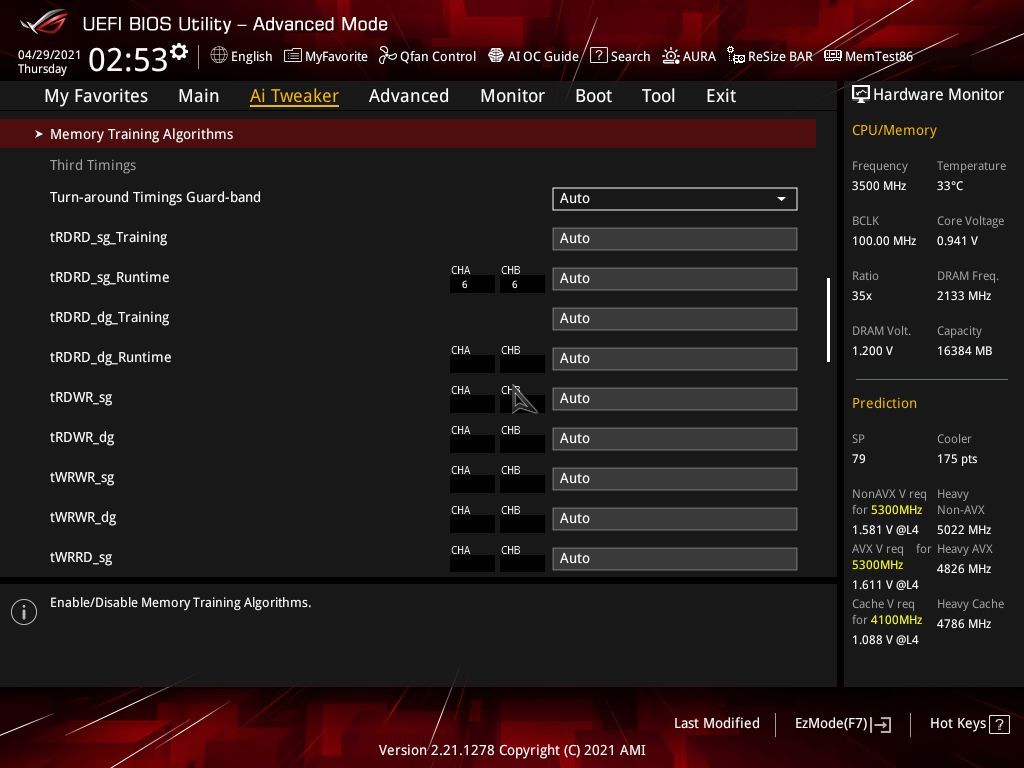Viewport: 1024px width, 768px height.
Task: Click Last Modified button
Action: tap(716, 724)
